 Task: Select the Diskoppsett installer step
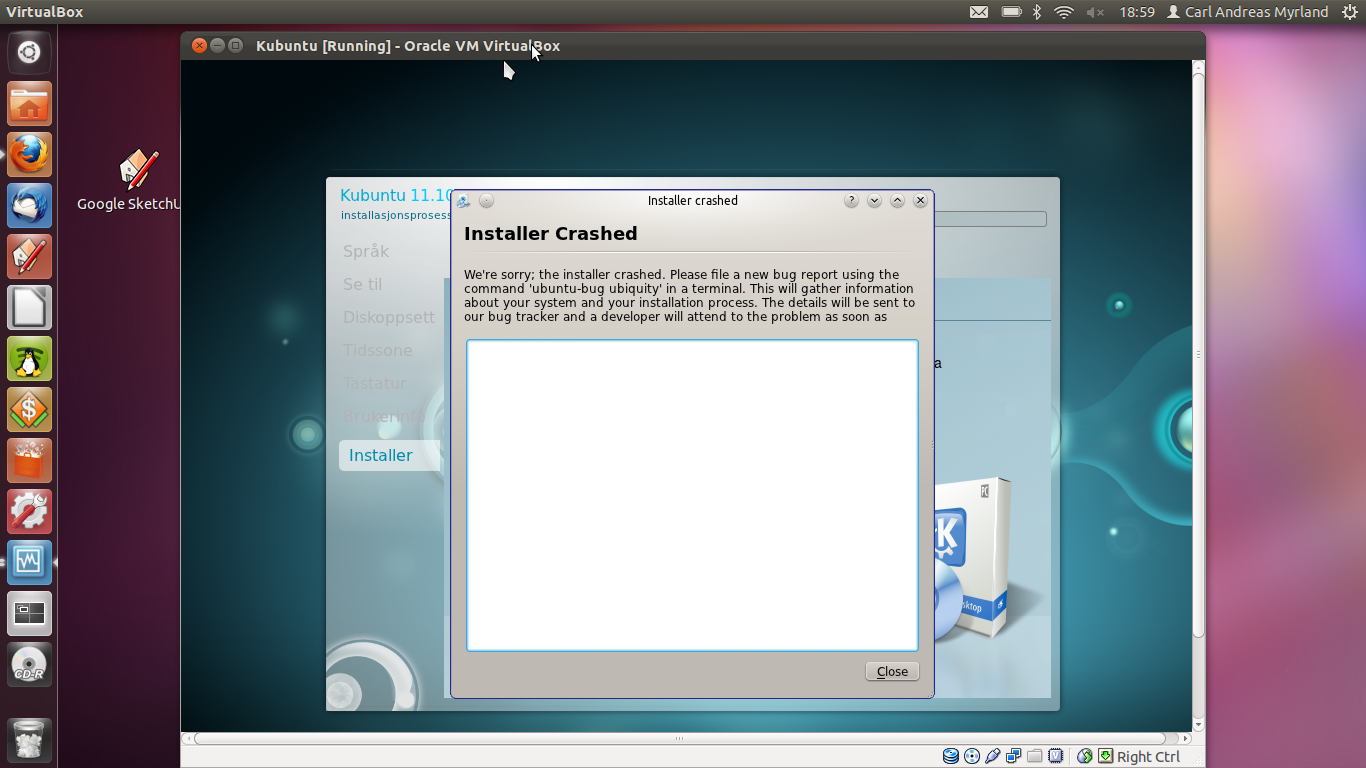pos(389,317)
